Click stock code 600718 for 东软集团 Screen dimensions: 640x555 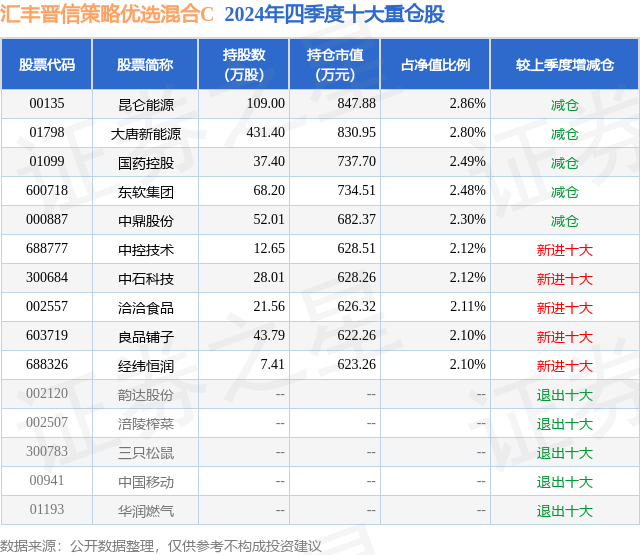point(47,191)
